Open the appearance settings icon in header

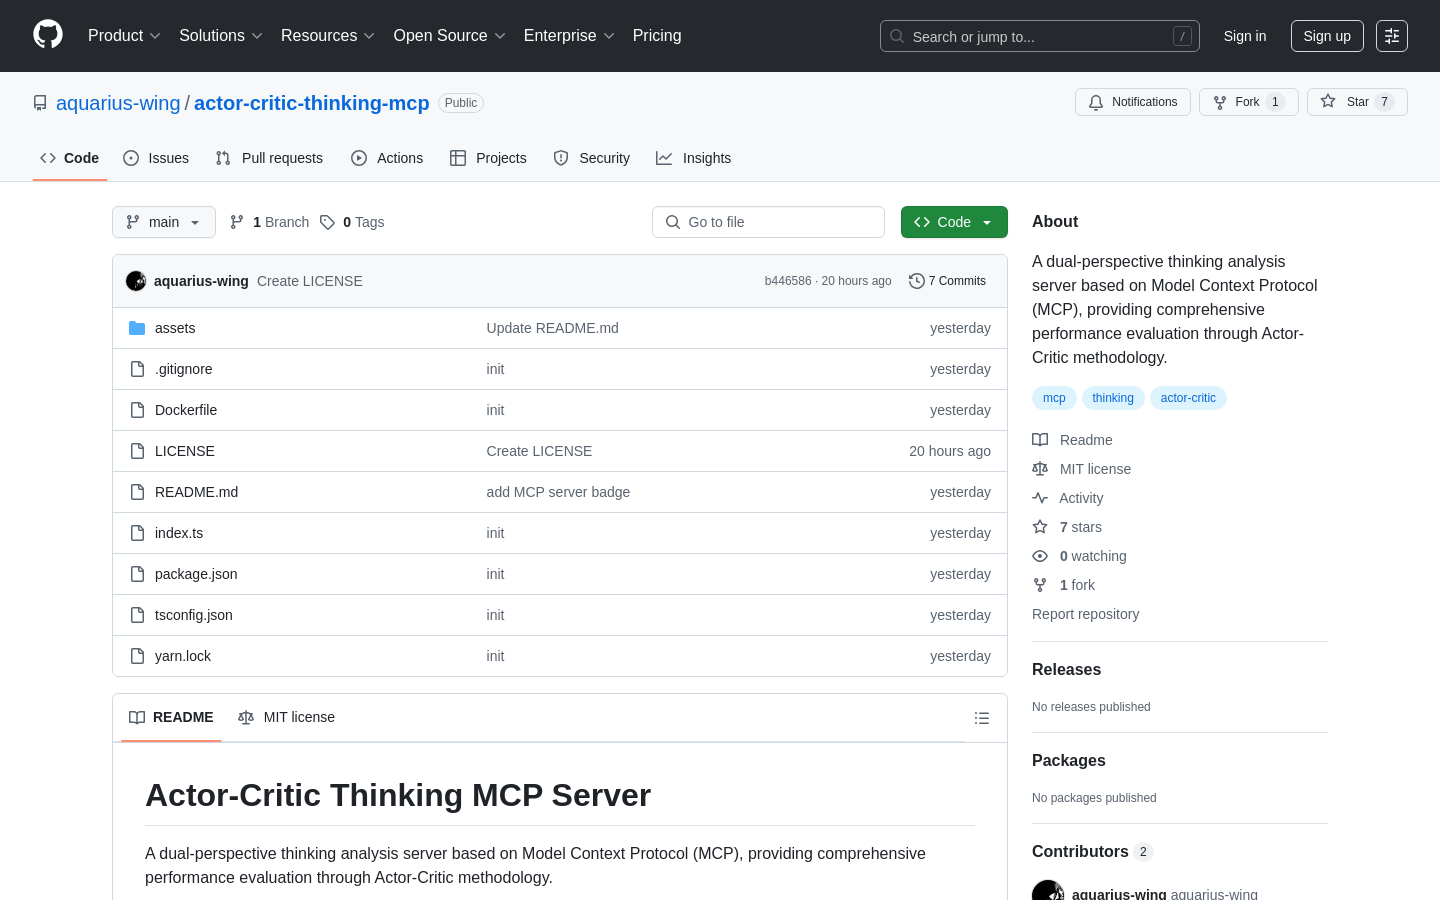pos(1392,36)
